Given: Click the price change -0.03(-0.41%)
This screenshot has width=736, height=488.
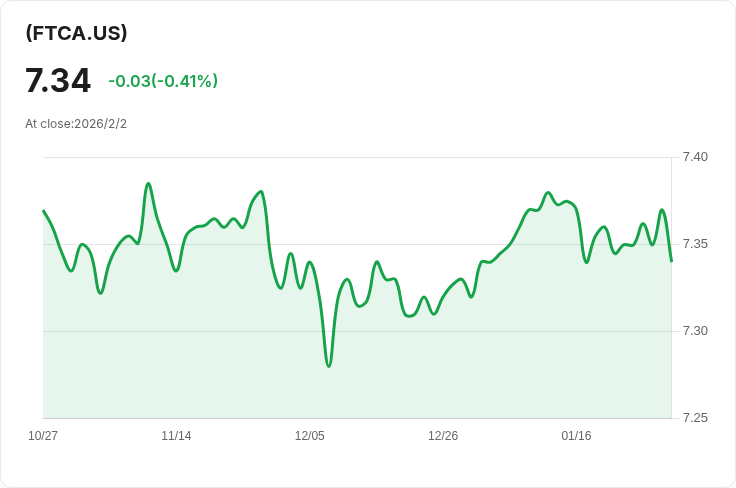Looking at the screenshot, I should (x=163, y=81).
